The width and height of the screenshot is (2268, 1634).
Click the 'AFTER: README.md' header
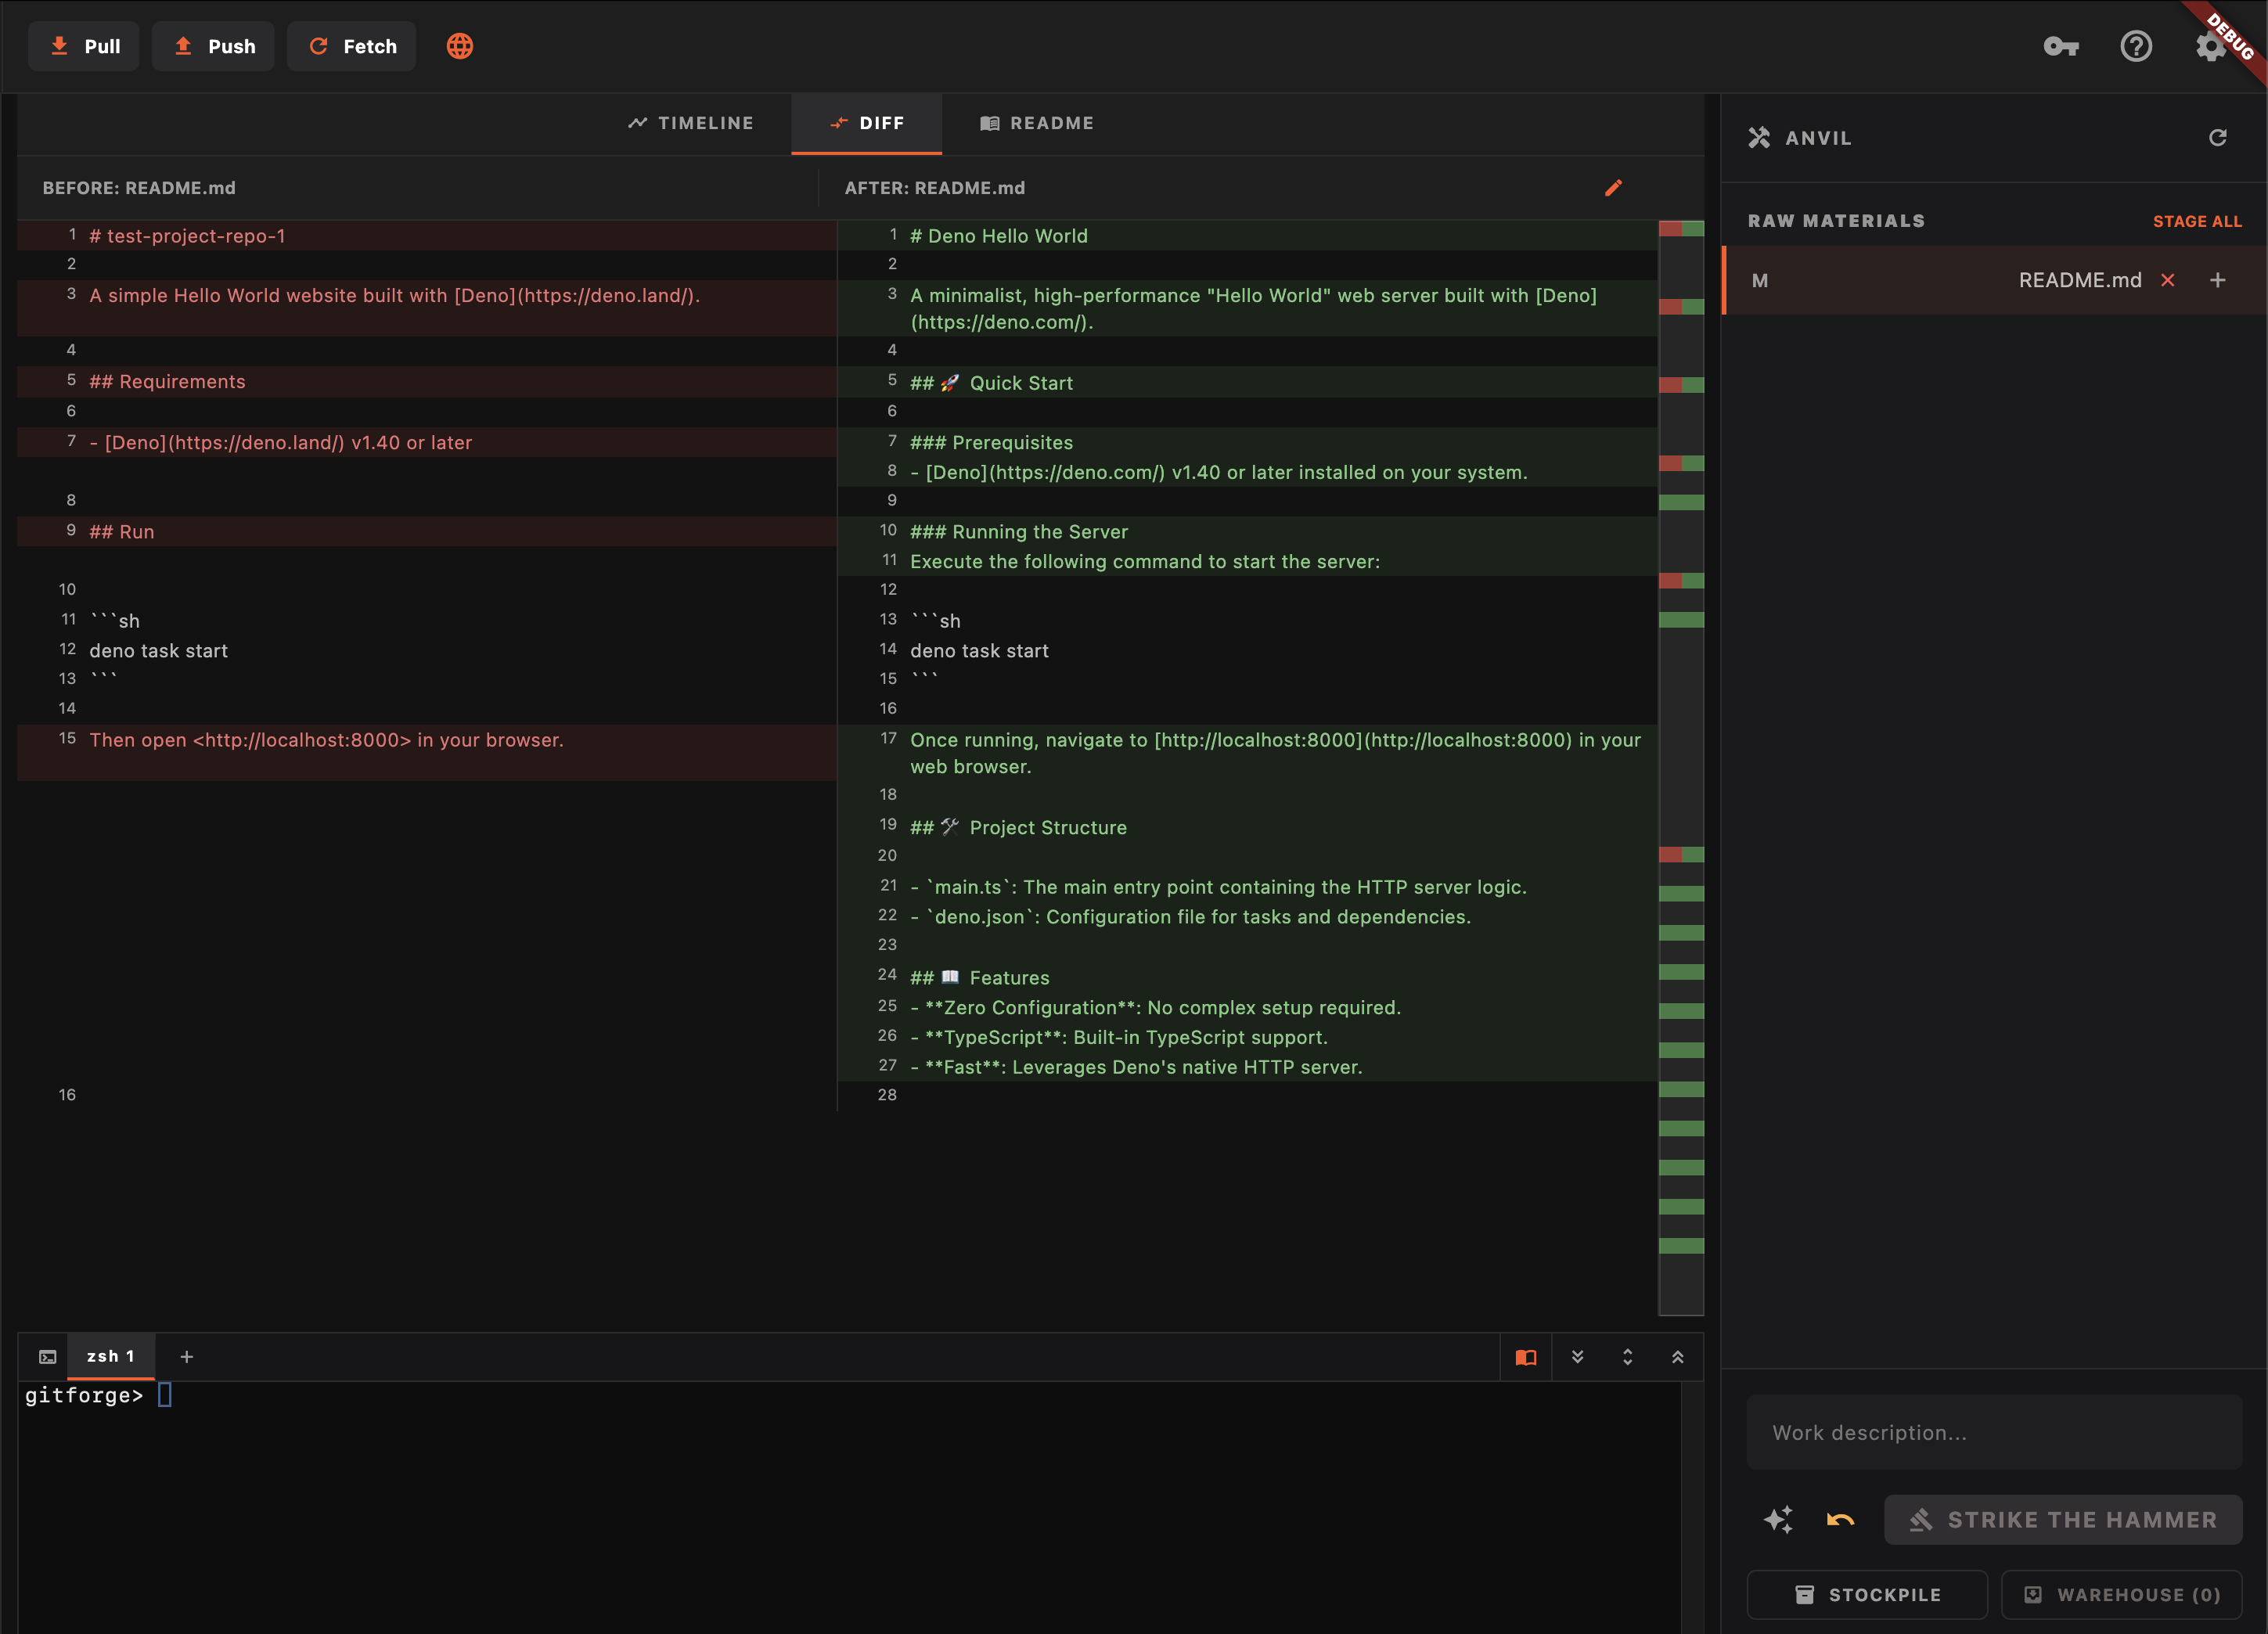pyautogui.click(x=935, y=188)
